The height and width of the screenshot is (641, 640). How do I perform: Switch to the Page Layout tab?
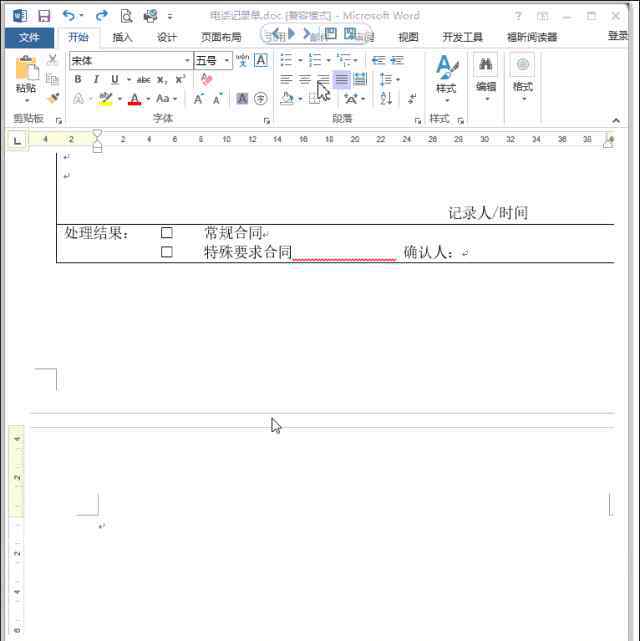[x=221, y=37]
